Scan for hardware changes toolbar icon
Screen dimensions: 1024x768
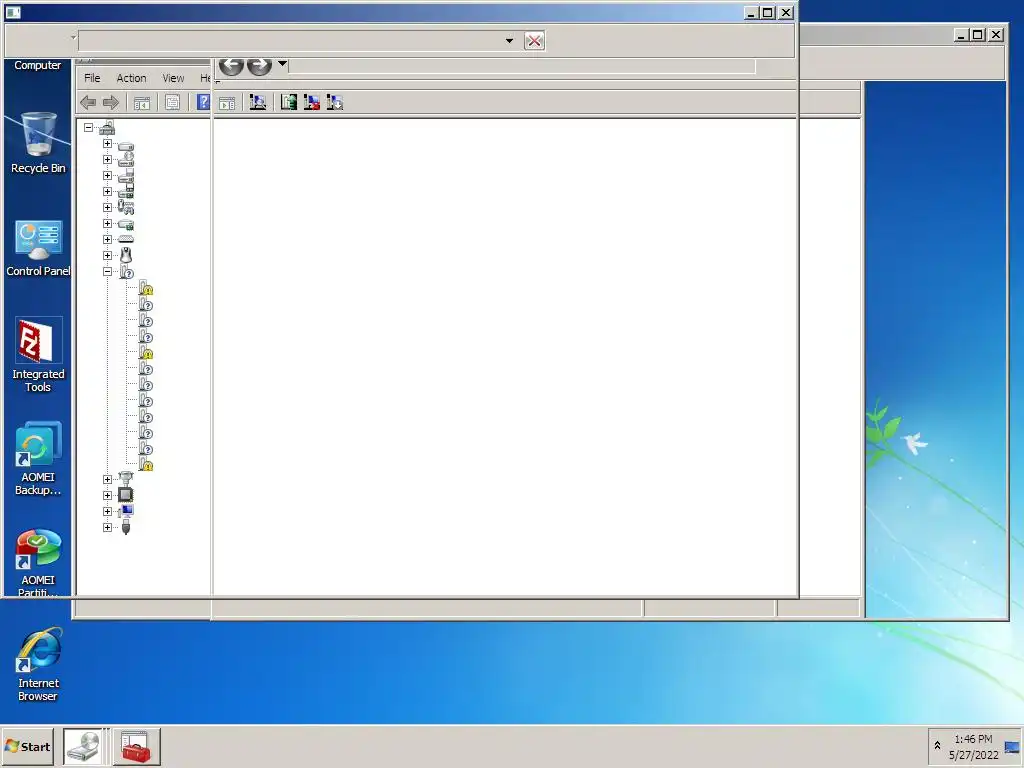point(258,102)
